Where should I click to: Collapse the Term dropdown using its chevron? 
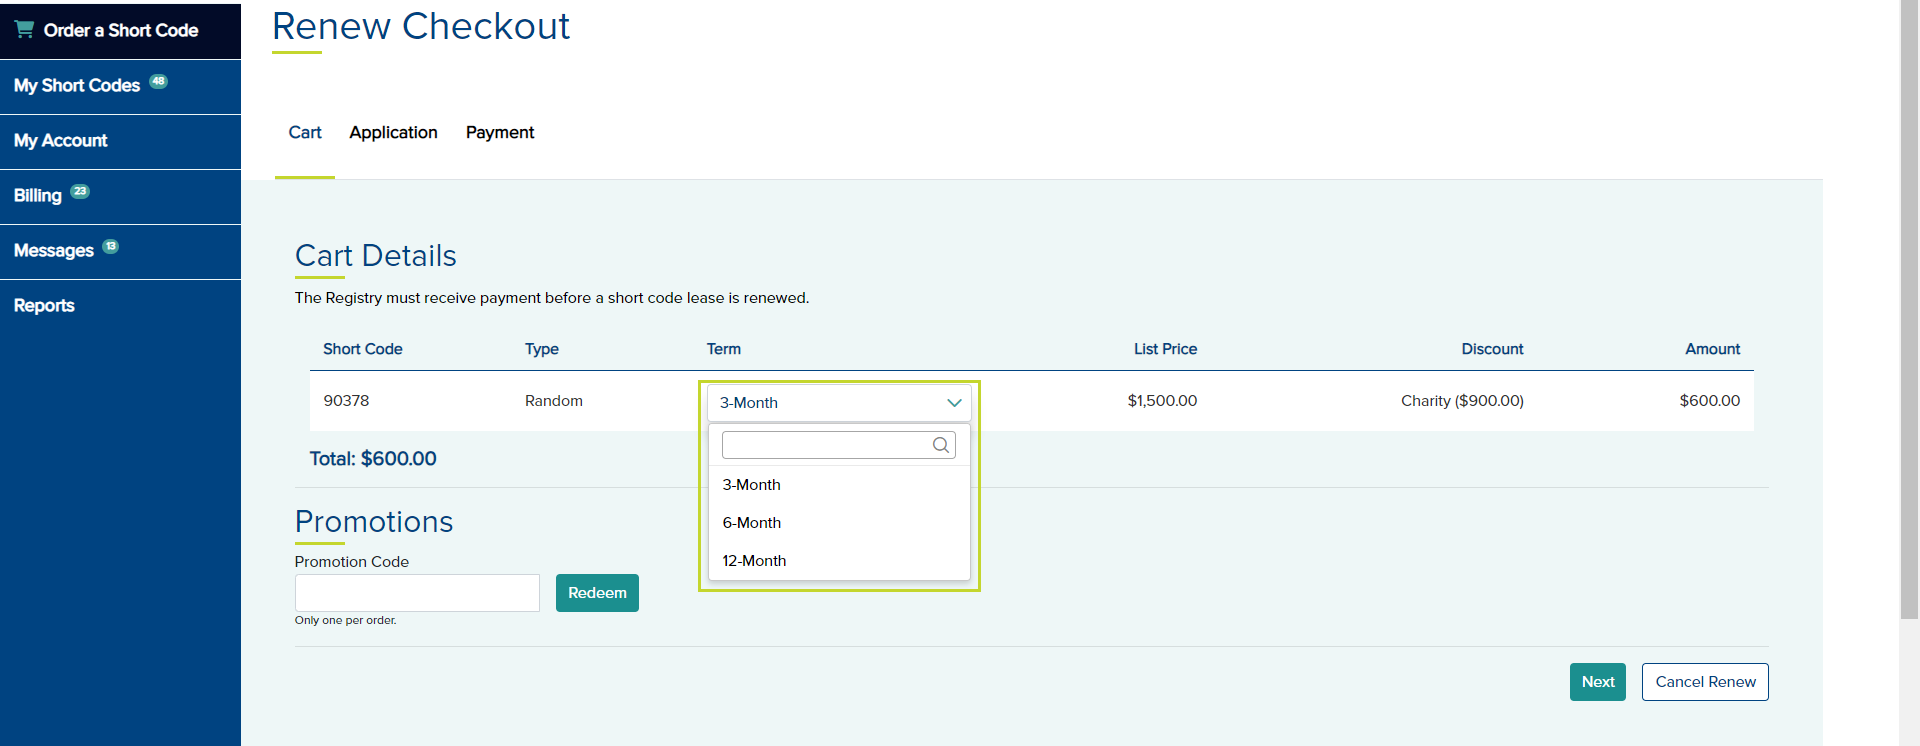[x=953, y=403]
